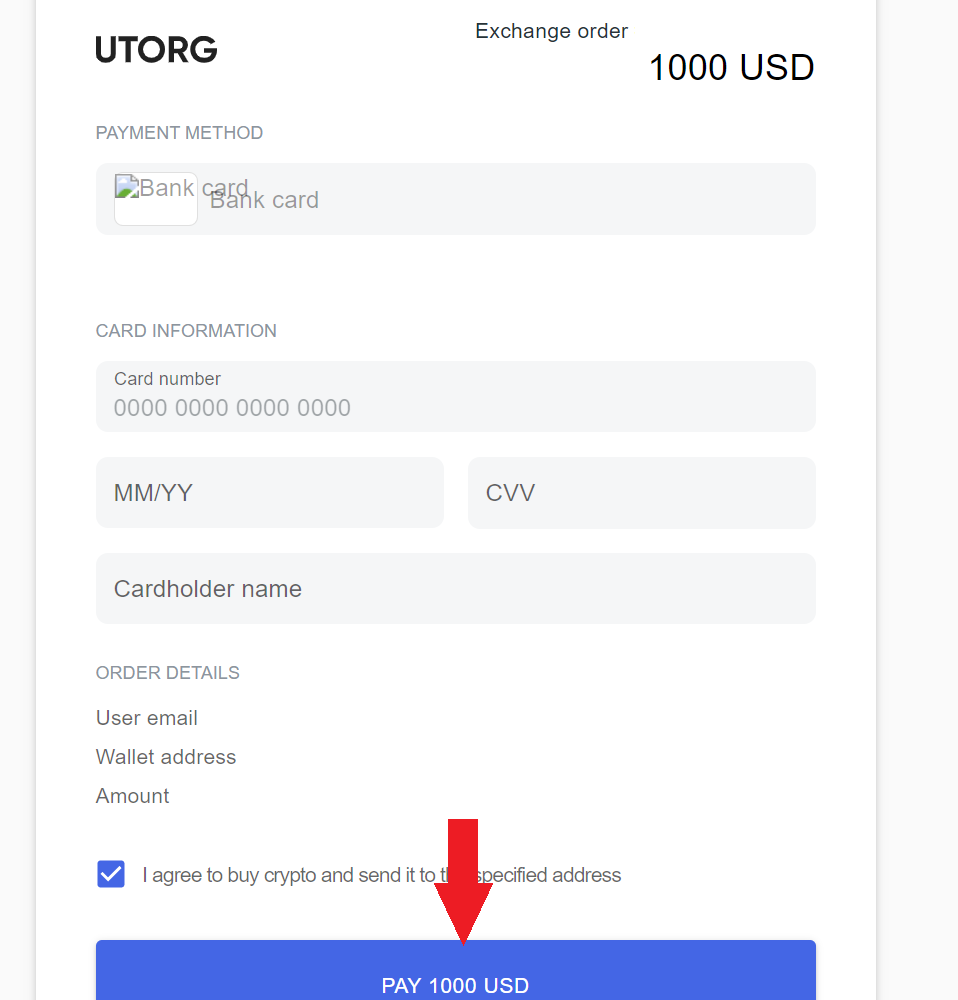
Task: Click the small Card number field label
Action: 167,379
